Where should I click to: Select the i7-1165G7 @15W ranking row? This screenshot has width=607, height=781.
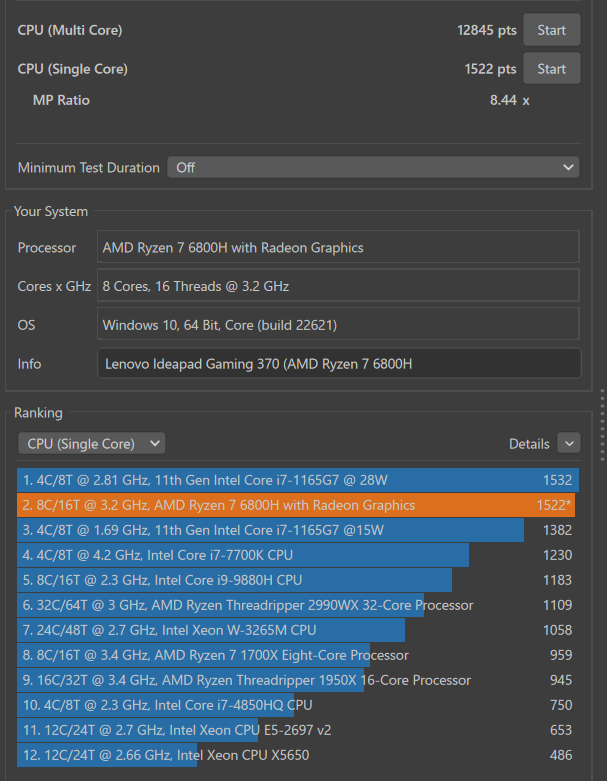coord(296,530)
